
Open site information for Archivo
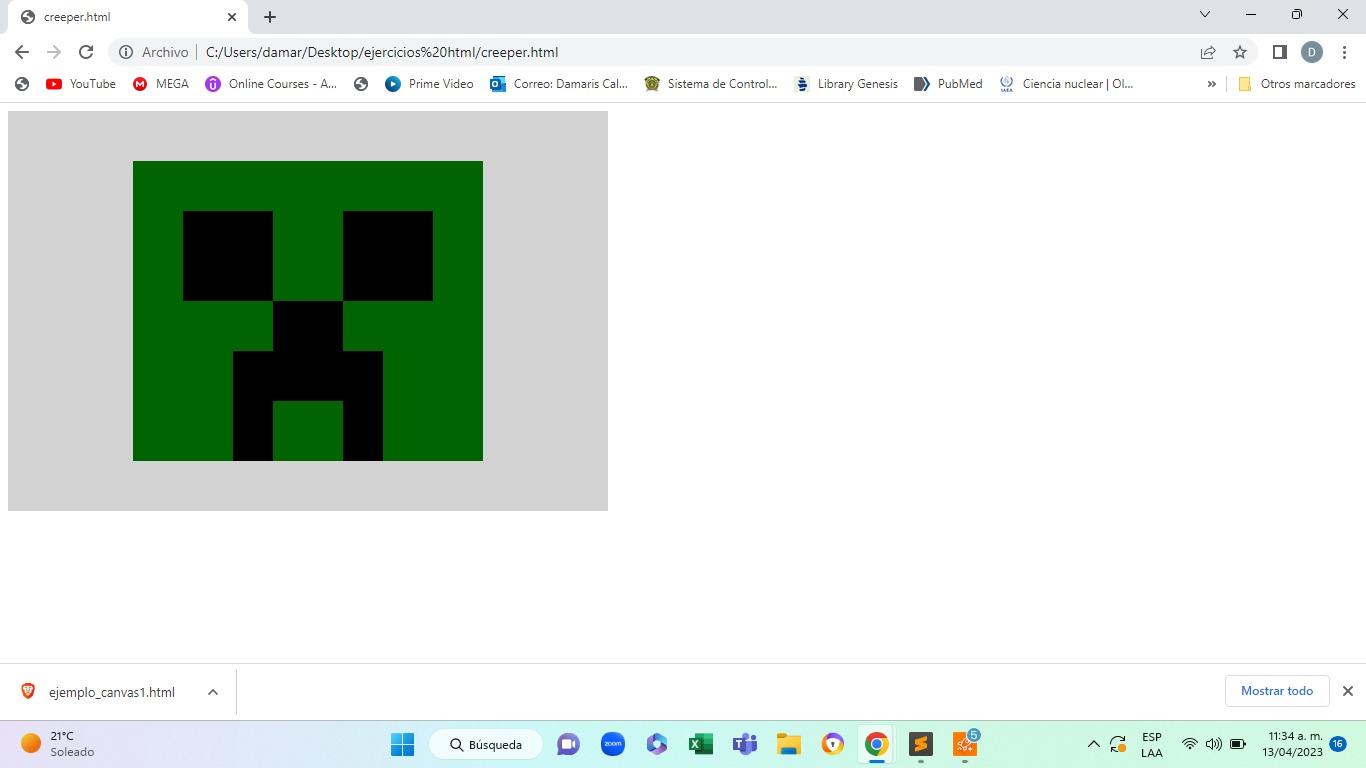tap(154, 52)
